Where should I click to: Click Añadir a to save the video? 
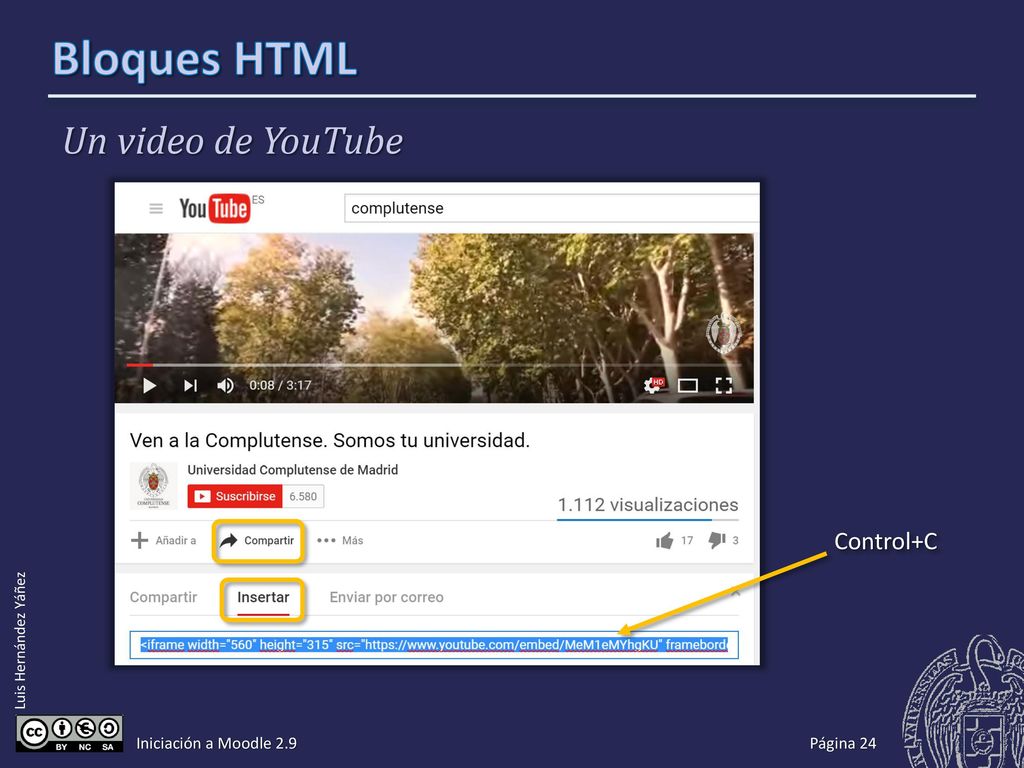click(x=164, y=540)
